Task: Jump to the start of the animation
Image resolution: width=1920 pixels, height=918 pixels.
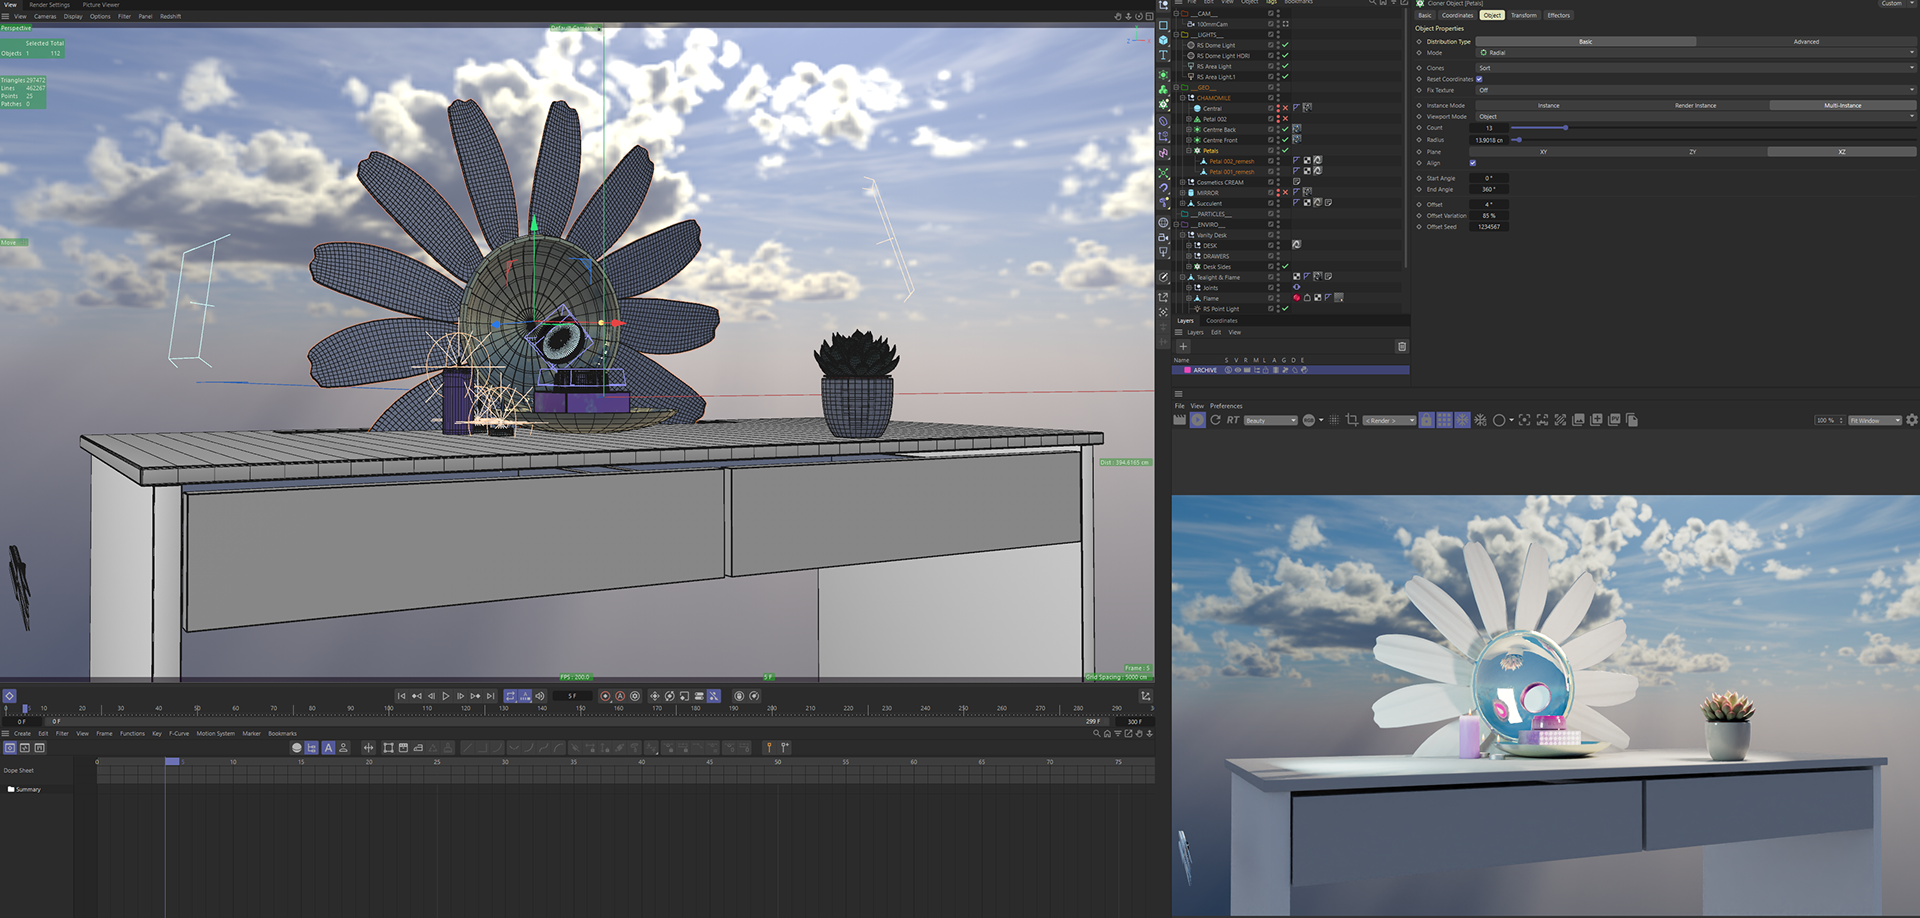Action: [402, 696]
